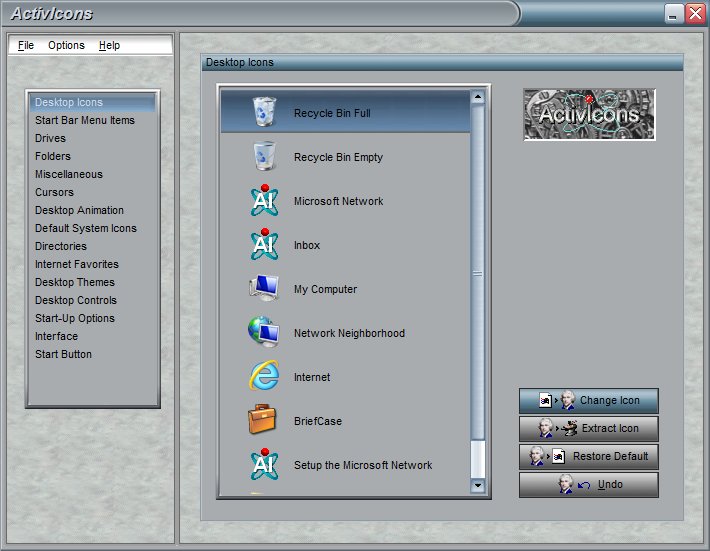This screenshot has height=551, width=710.
Task: Select the Recycle Bin Empty icon
Action: (x=264, y=157)
